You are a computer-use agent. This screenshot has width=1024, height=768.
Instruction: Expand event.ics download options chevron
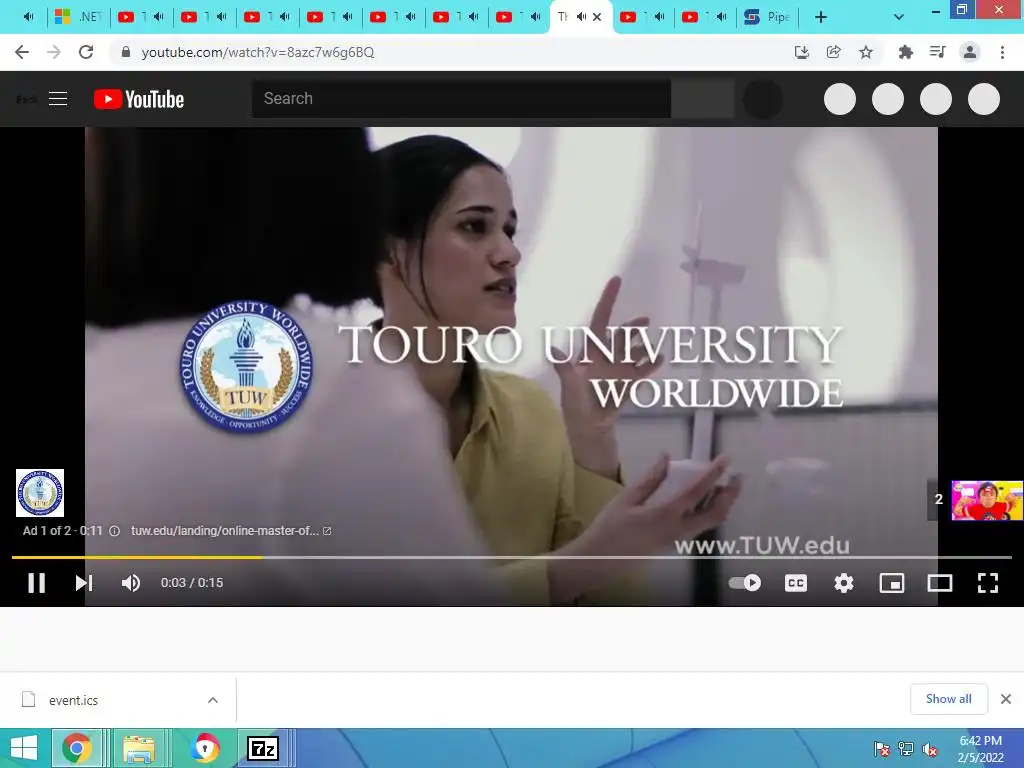[x=213, y=700]
